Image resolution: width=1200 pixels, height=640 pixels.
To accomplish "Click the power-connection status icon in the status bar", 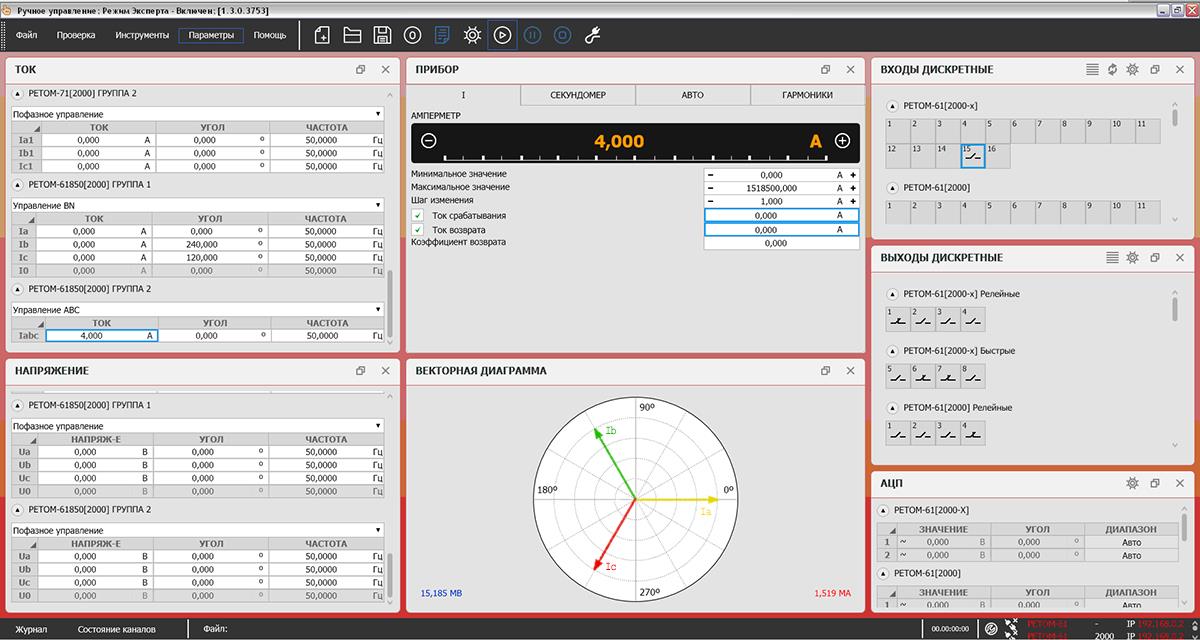I will pyautogui.click(x=989, y=629).
